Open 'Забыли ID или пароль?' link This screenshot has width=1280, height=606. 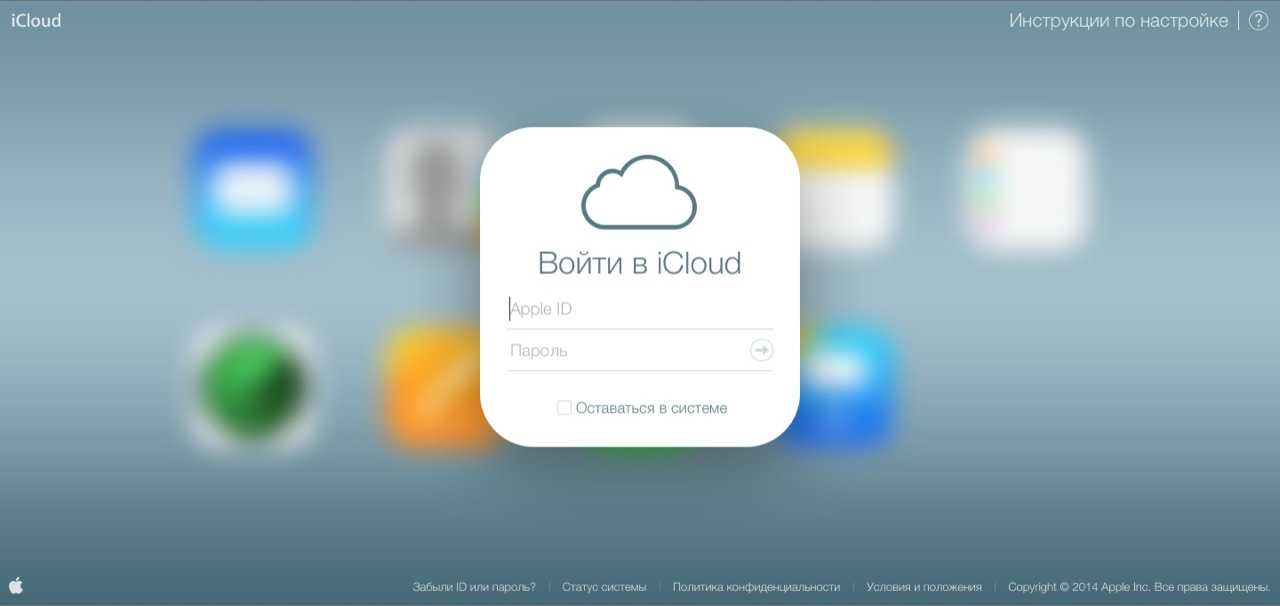474,587
